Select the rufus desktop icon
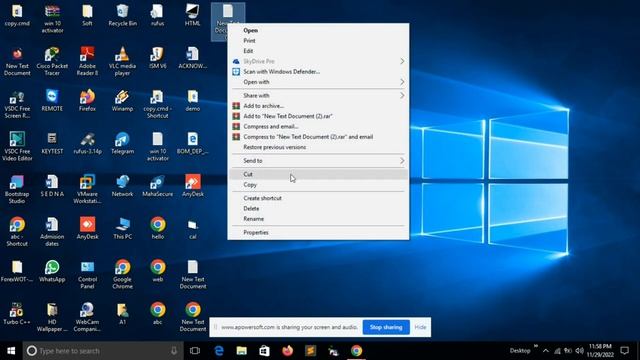The height and width of the screenshot is (360, 640). click(158, 16)
